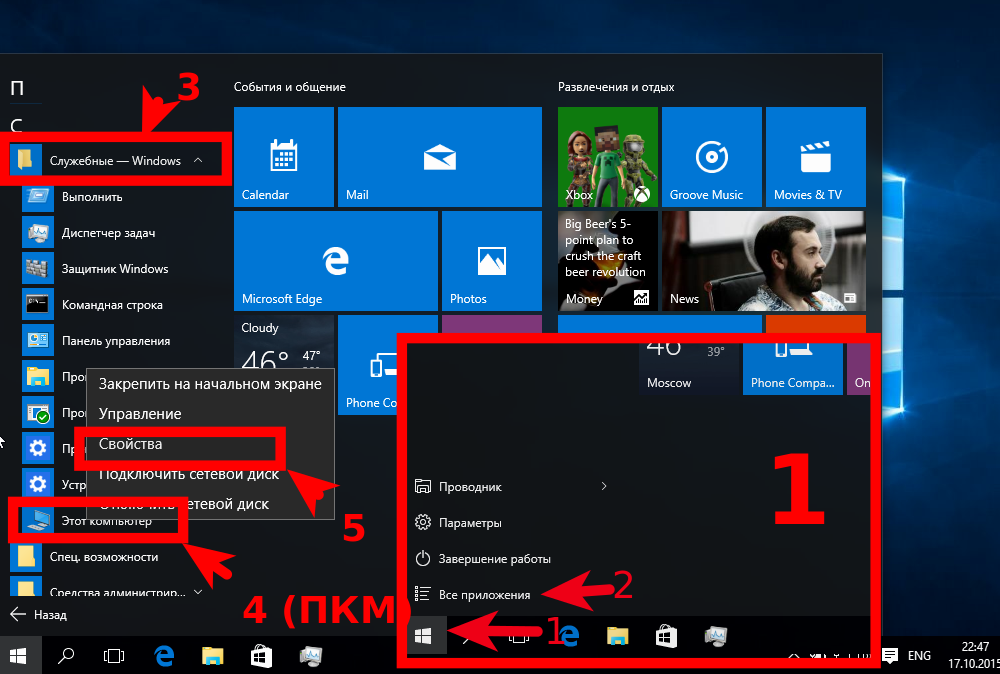1000x674 pixels.
Task: Click the Start button in the screen corner
Action: [18, 656]
